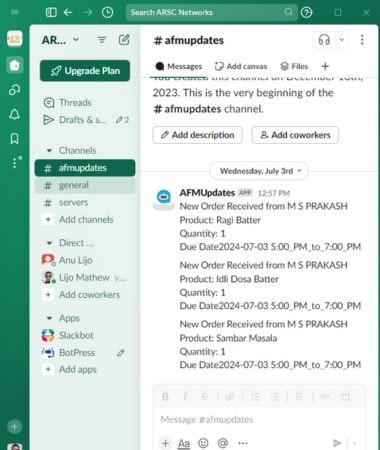Viewport: 380px width, 450px height.
Task: Click the compose new message icon
Action: pos(124,40)
